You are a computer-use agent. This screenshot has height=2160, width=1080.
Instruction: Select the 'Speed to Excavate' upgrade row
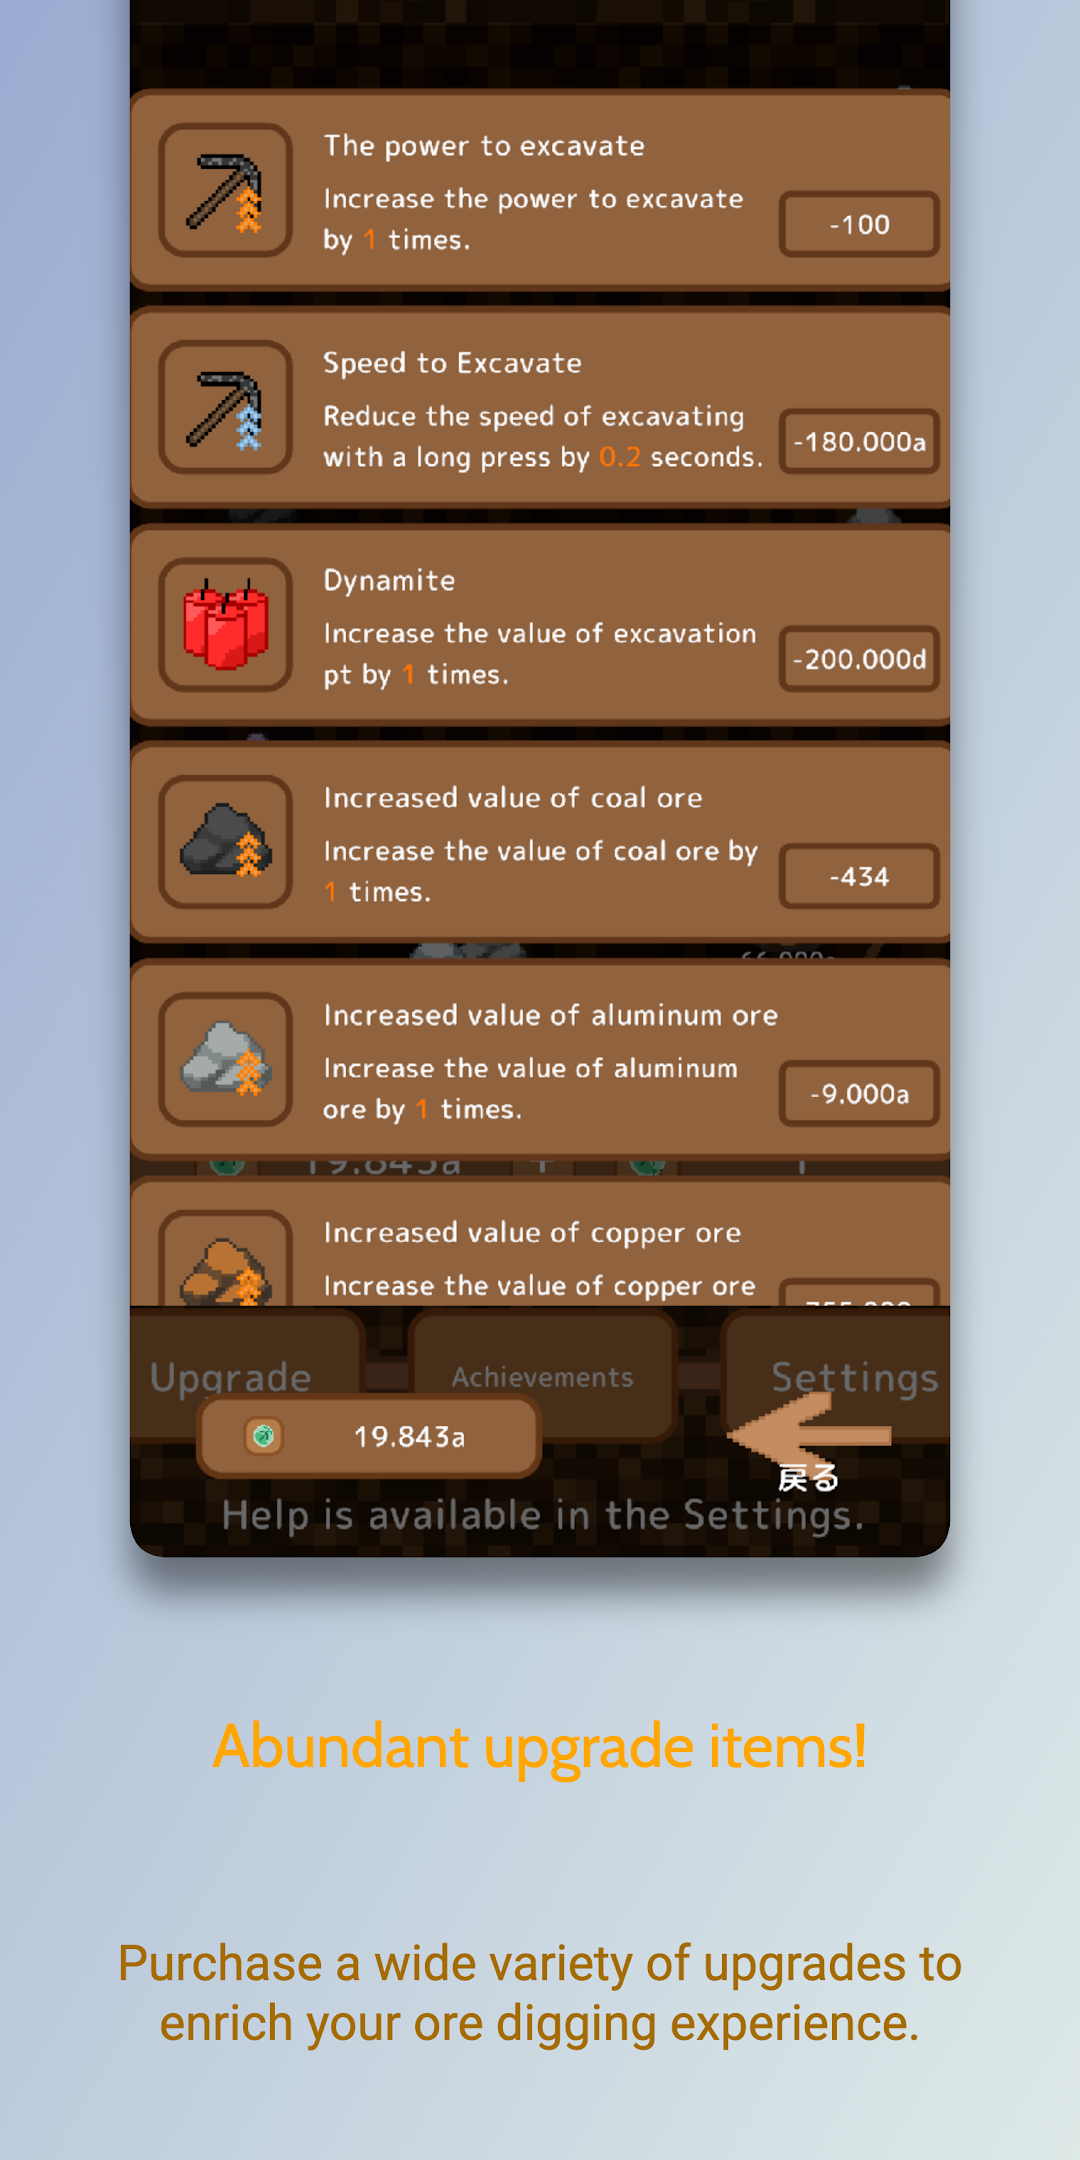tap(540, 408)
